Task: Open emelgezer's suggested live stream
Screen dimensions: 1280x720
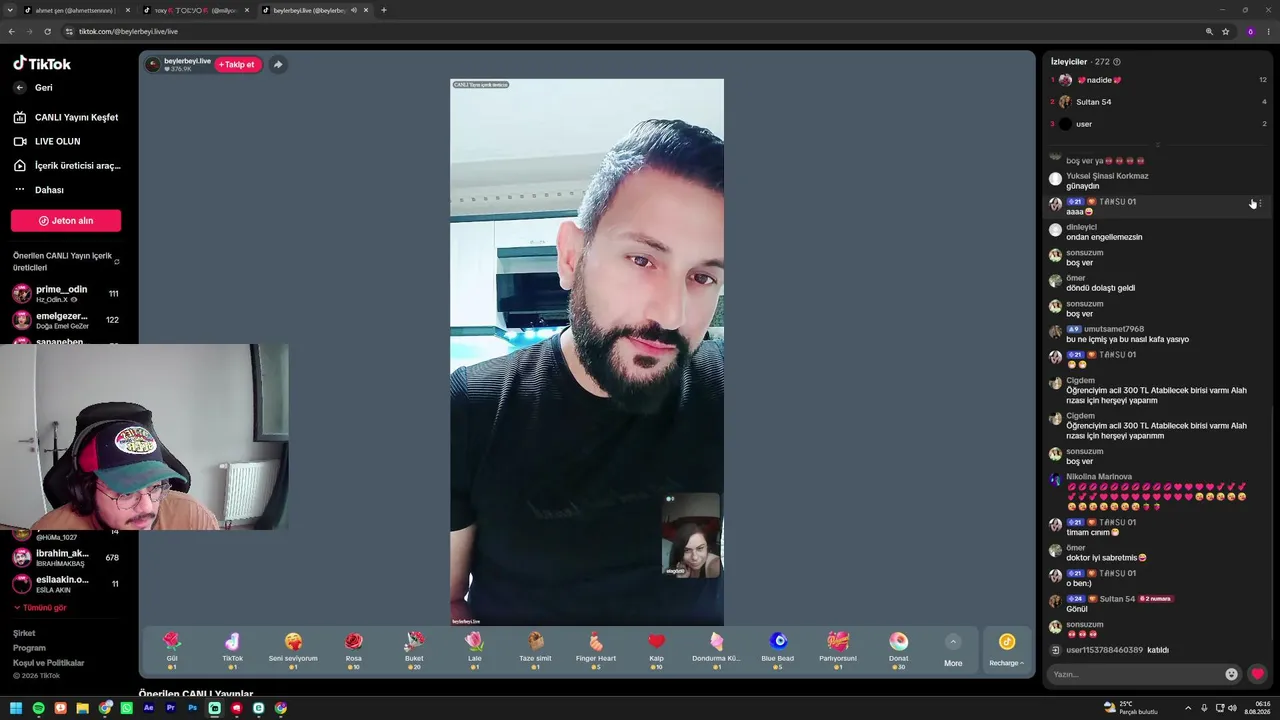Action: pos(66,320)
